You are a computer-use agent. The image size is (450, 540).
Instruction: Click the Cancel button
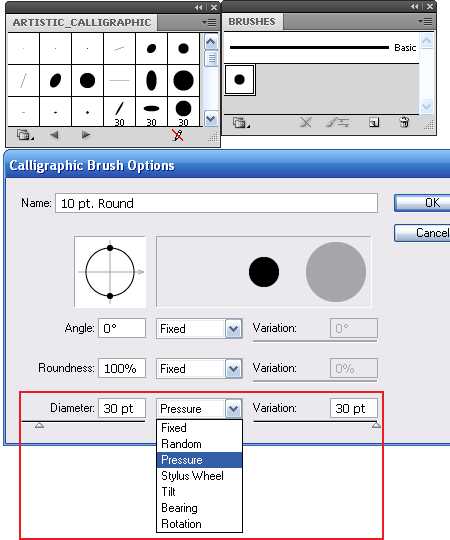click(422, 233)
